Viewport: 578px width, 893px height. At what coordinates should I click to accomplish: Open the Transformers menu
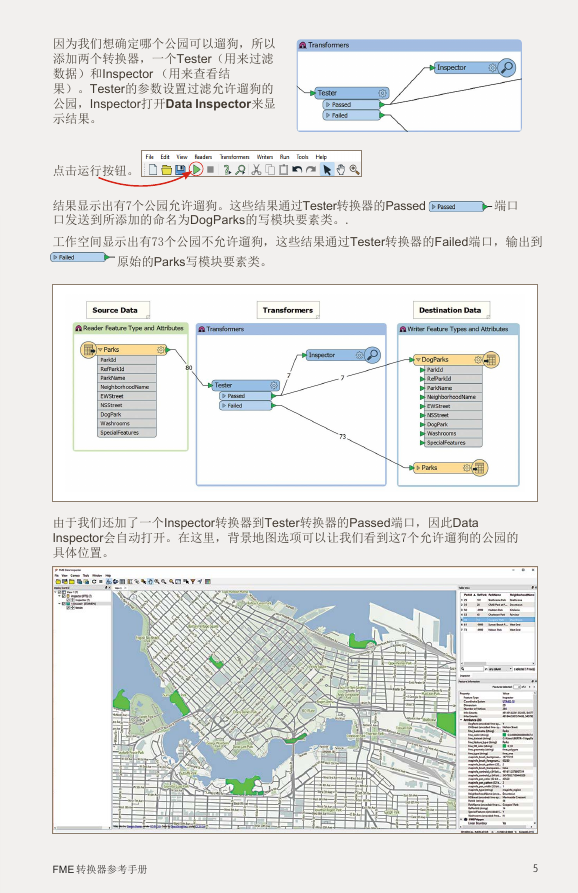(x=235, y=157)
